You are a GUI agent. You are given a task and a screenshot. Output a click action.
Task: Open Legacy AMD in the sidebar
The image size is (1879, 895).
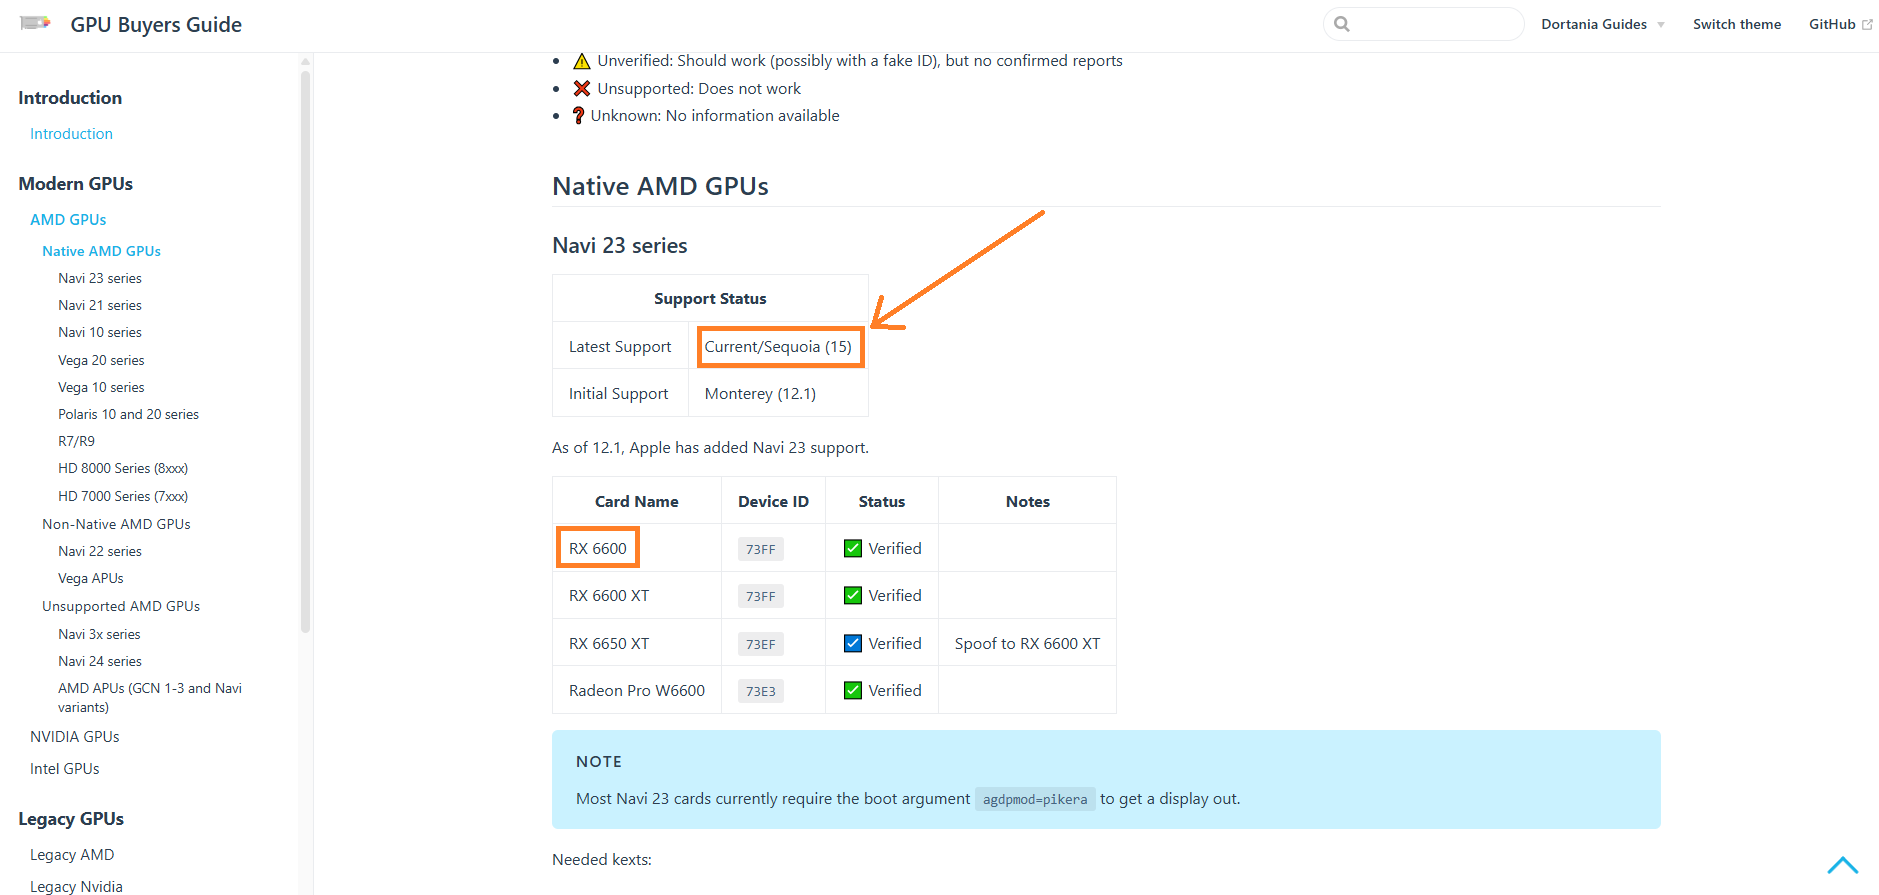tap(72, 855)
